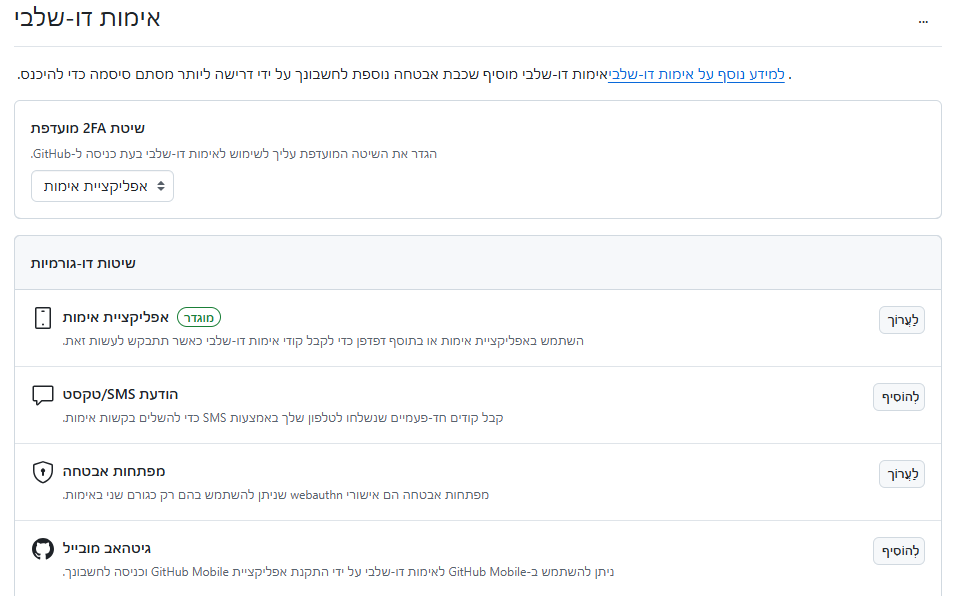Click the GitHub Mobile octocat icon
The height and width of the screenshot is (596, 961).
(x=43, y=549)
